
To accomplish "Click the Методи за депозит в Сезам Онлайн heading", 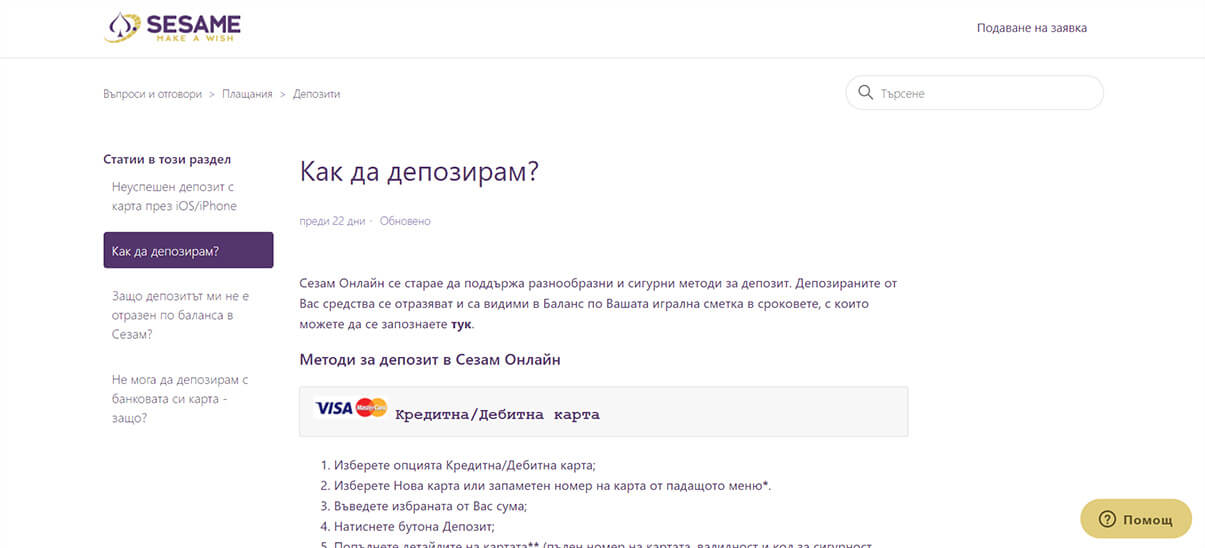I will pos(430,359).
